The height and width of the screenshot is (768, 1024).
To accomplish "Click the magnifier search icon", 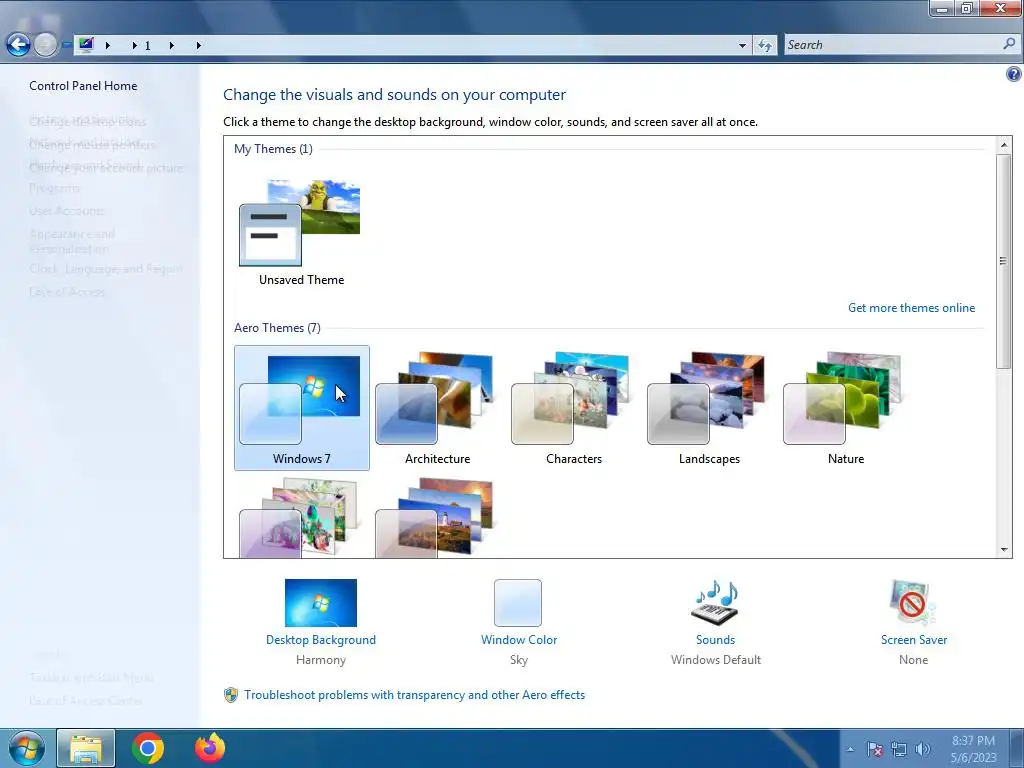I will point(1009,44).
